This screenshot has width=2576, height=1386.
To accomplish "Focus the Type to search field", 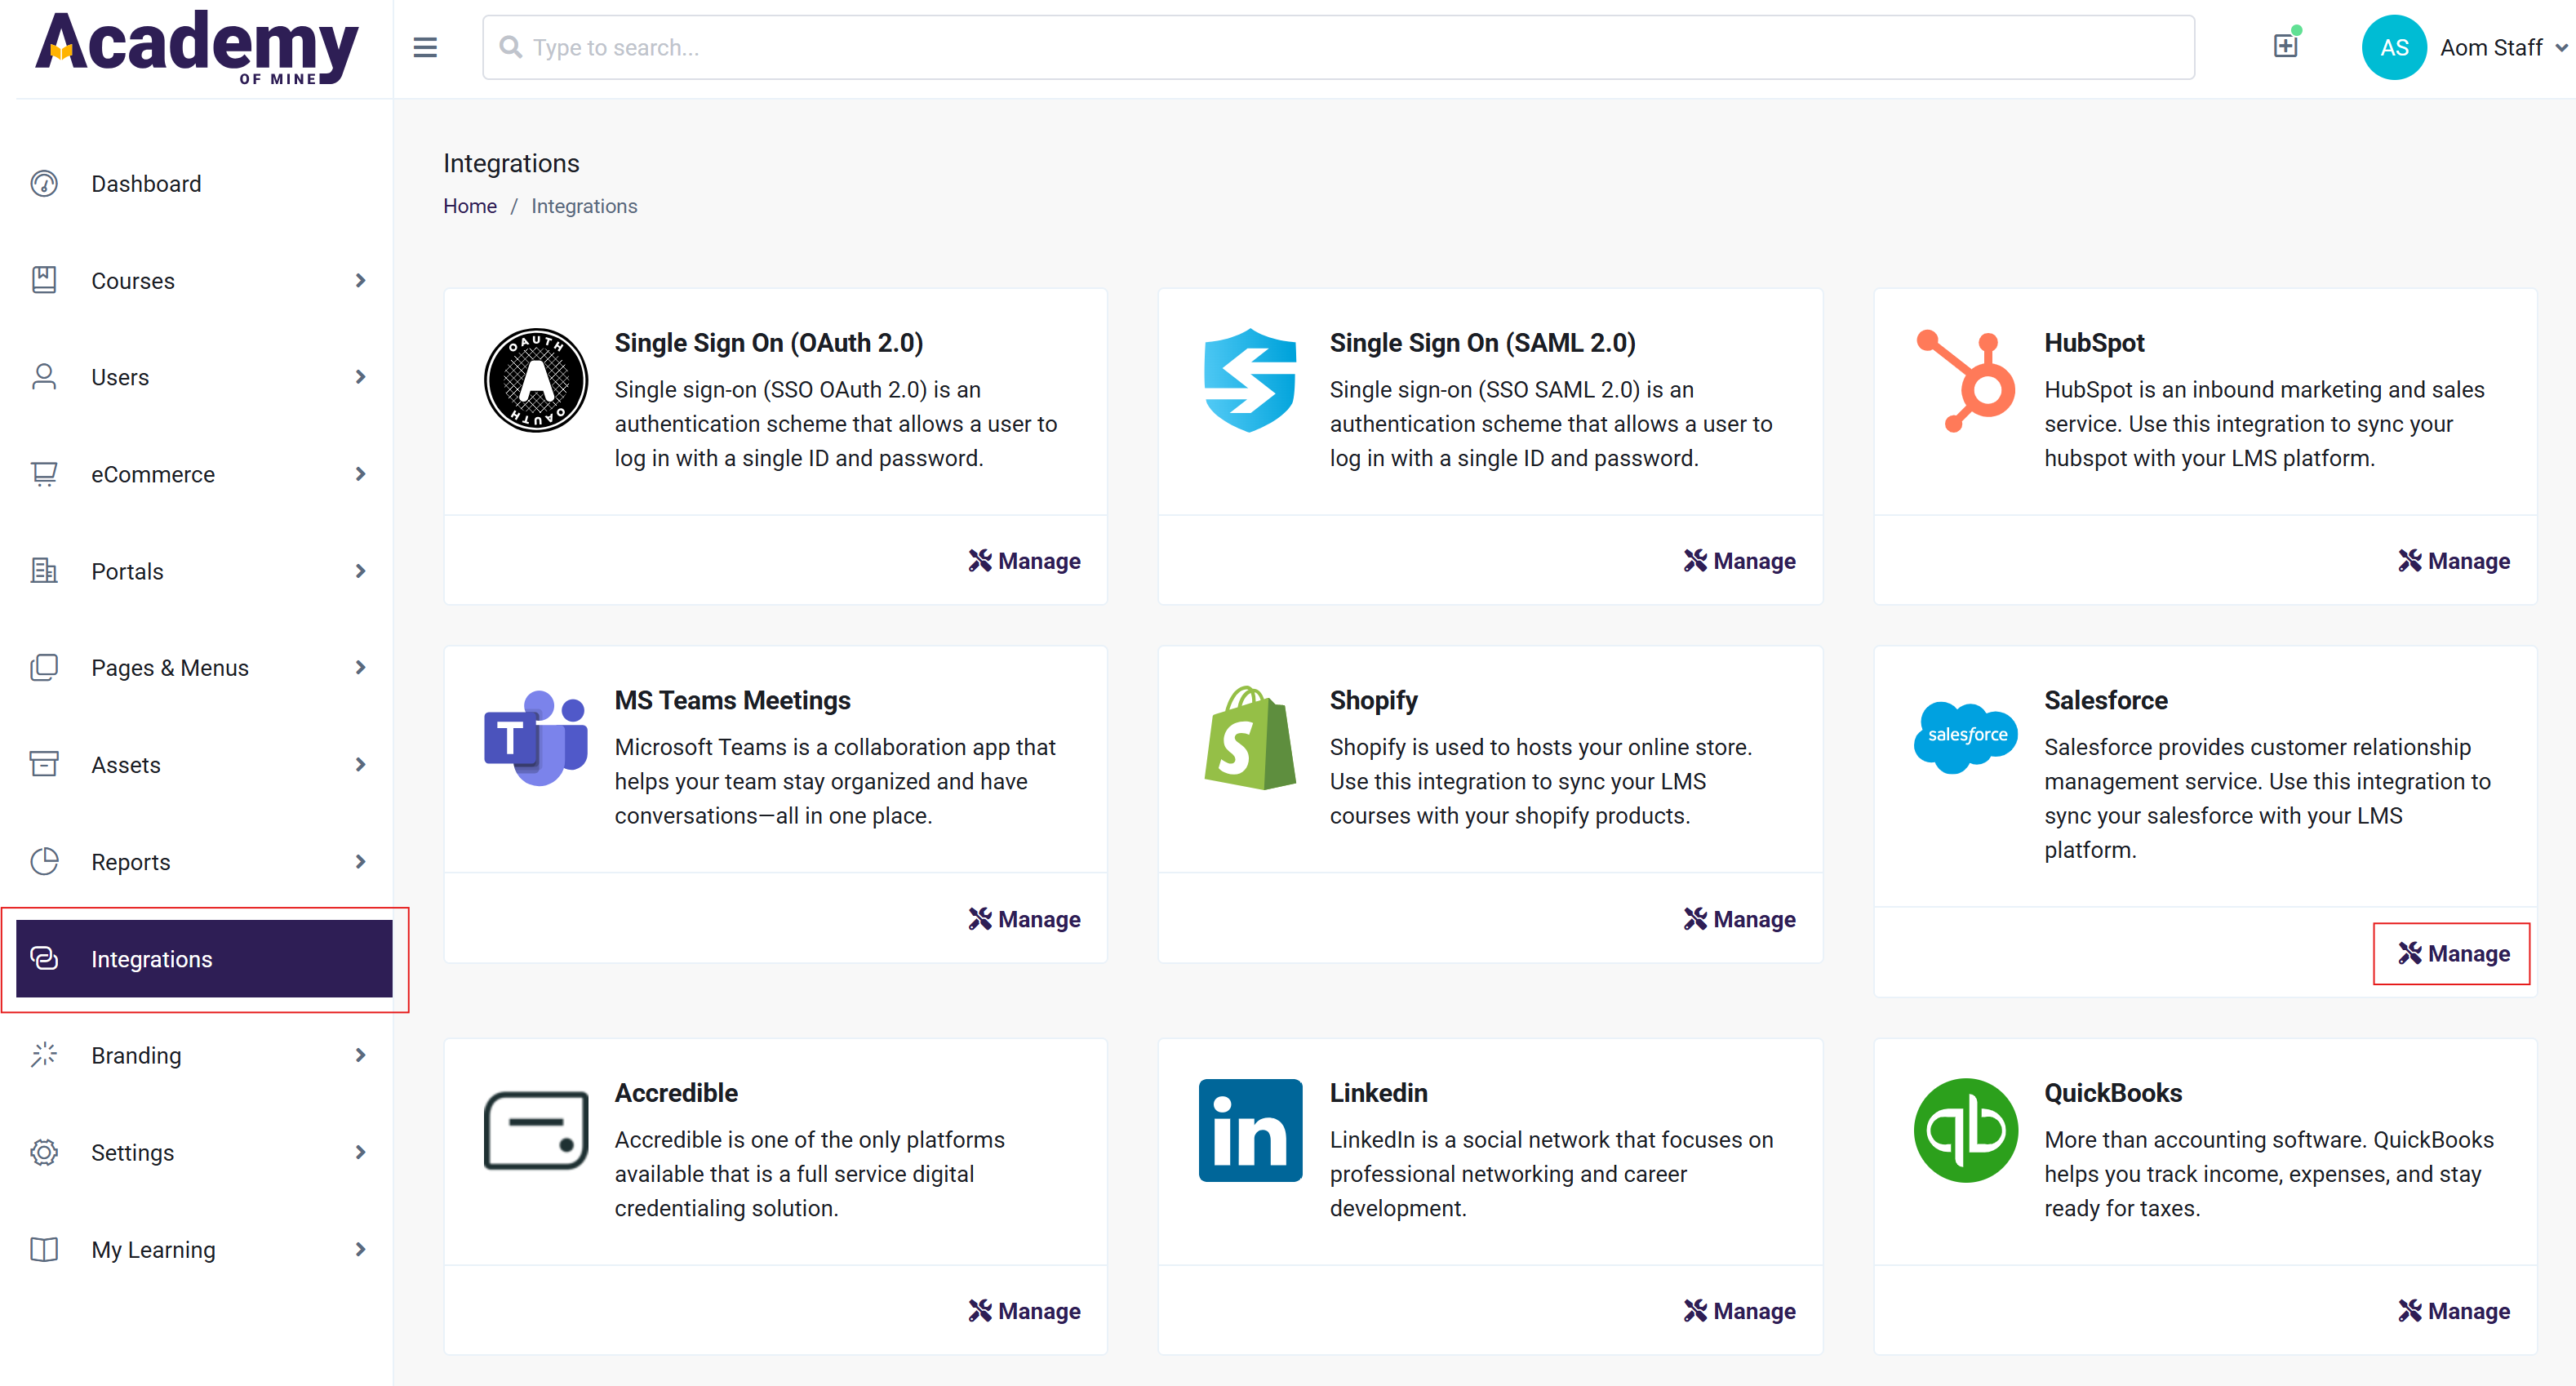I will [x=1338, y=47].
